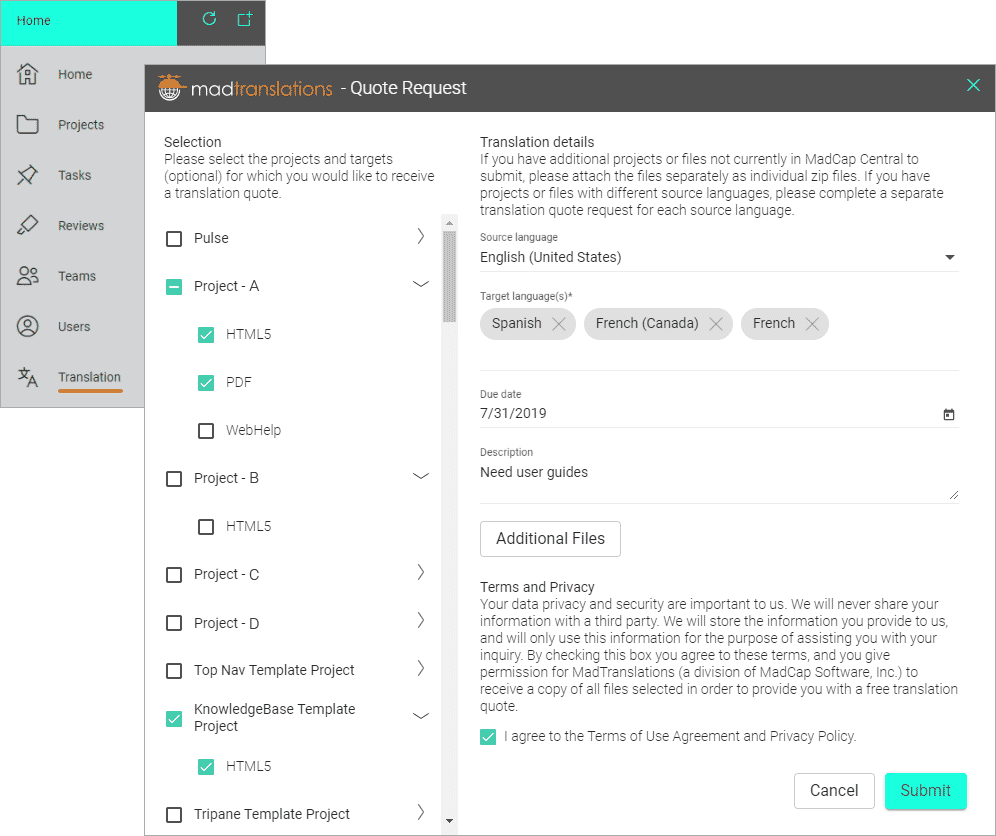This screenshot has height=836, width=996.
Task: Check Tripane Template Project checkbox
Action: pos(174,814)
